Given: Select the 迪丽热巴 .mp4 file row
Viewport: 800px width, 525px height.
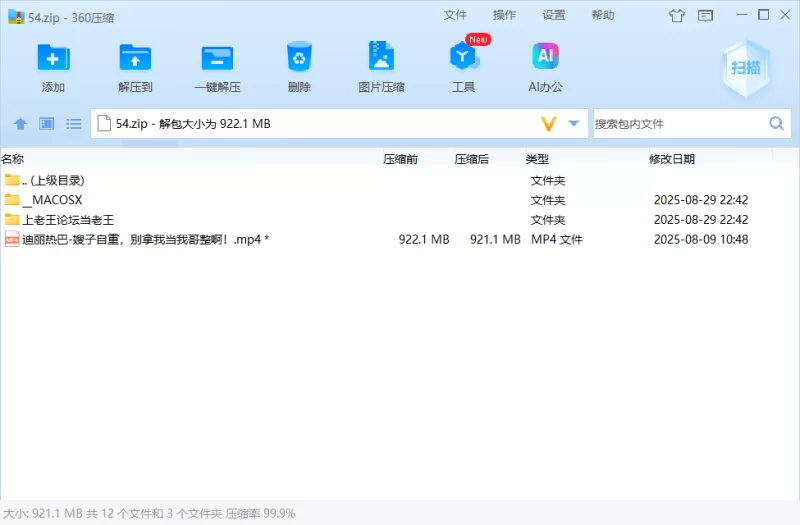Looking at the screenshot, I should coord(400,239).
